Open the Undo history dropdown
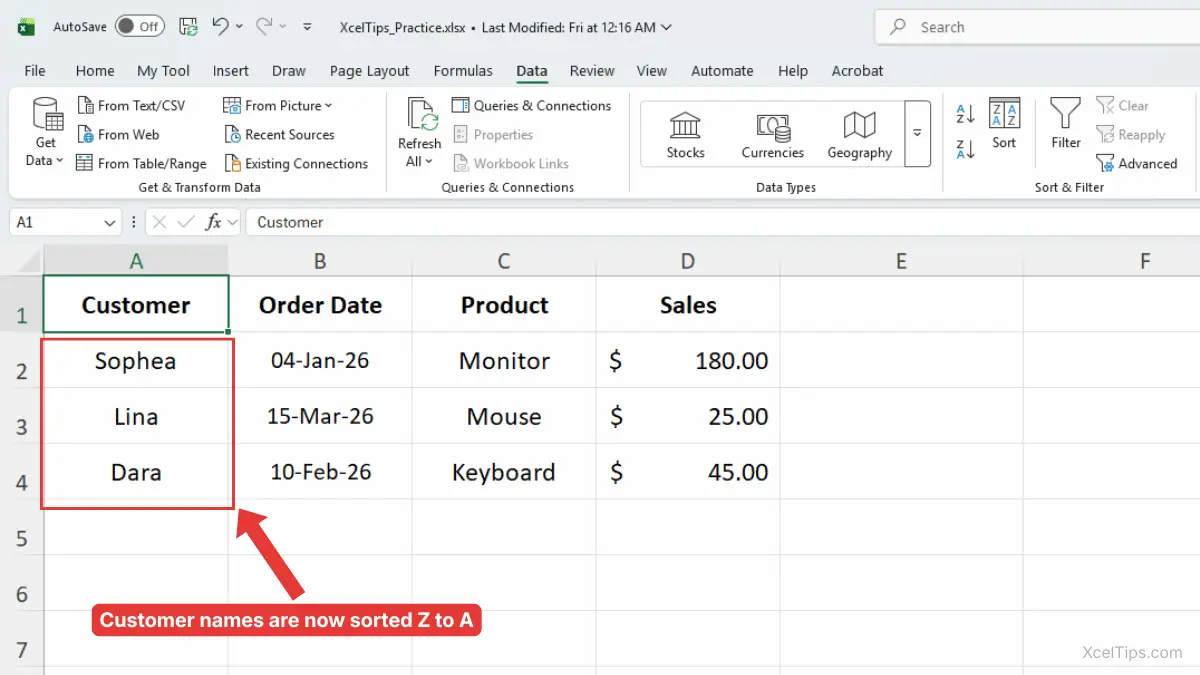Image resolution: width=1200 pixels, height=675 pixels. 239,27
